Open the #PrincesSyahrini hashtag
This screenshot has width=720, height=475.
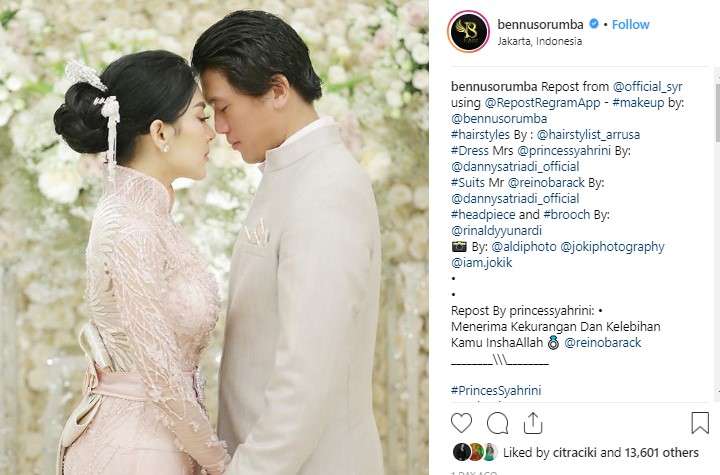(496, 391)
